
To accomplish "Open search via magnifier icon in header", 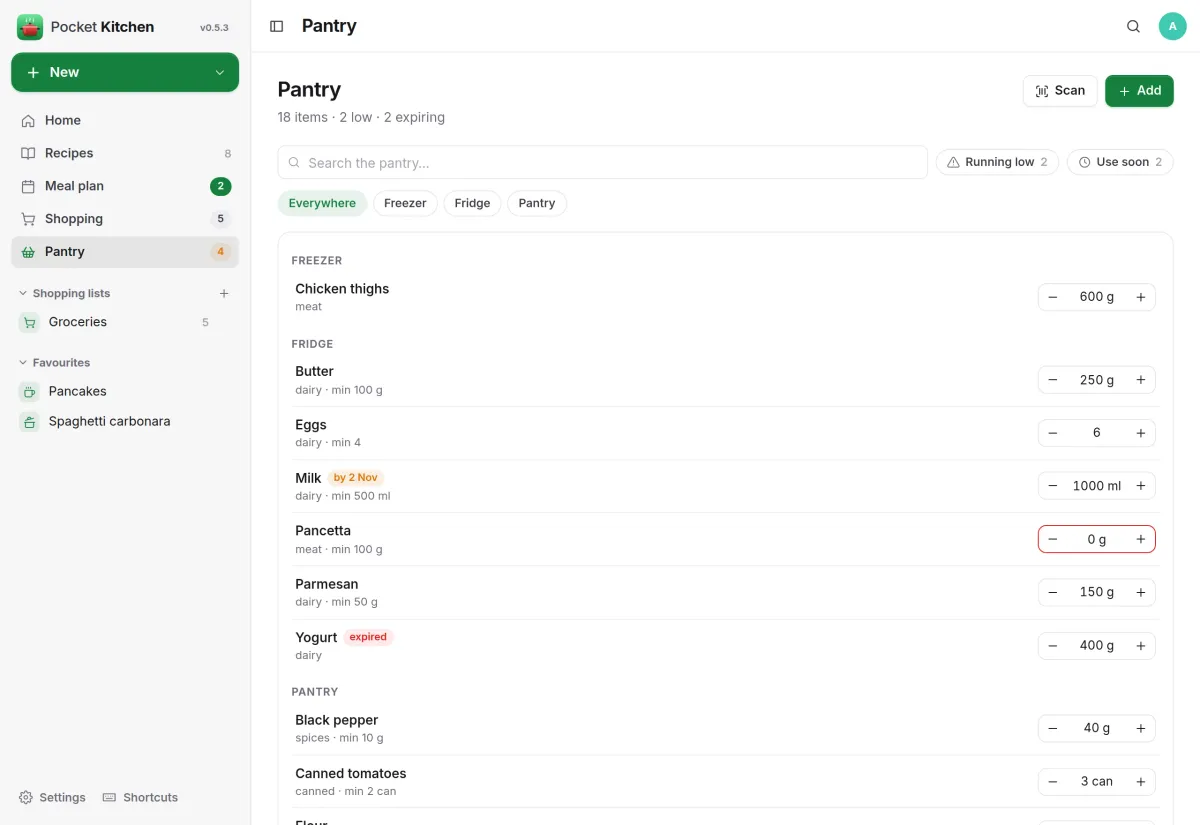I will pos(1133,26).
